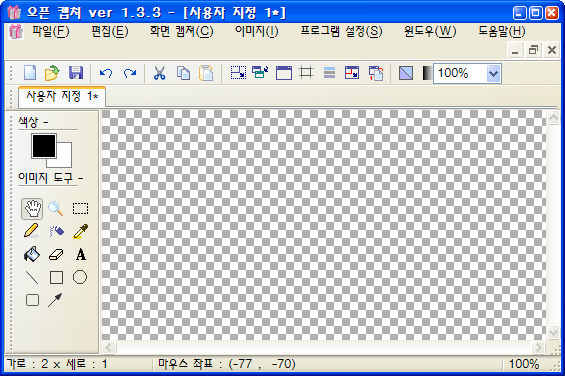Viewport: 565px width, 376px height.
Task: Click the 가로 : 2 x 세로 : 1 status text
Action: (x=57, y=364)
